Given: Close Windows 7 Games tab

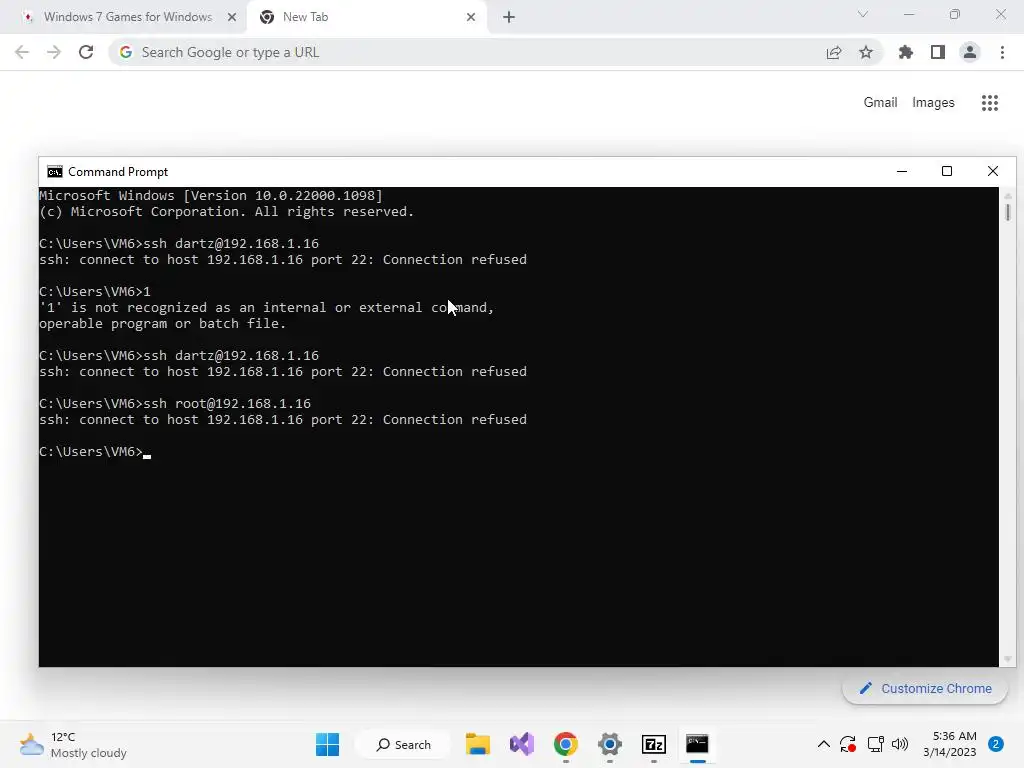Looking at the screenshot, I should (232, 17).
